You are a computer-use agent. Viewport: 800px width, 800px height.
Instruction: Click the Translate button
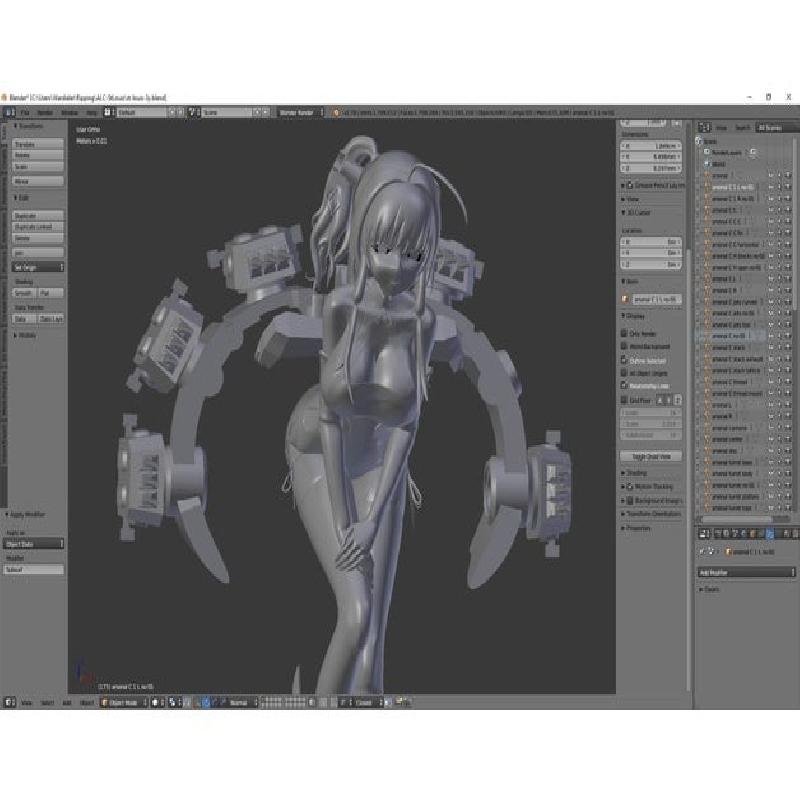tap(38, 144)
